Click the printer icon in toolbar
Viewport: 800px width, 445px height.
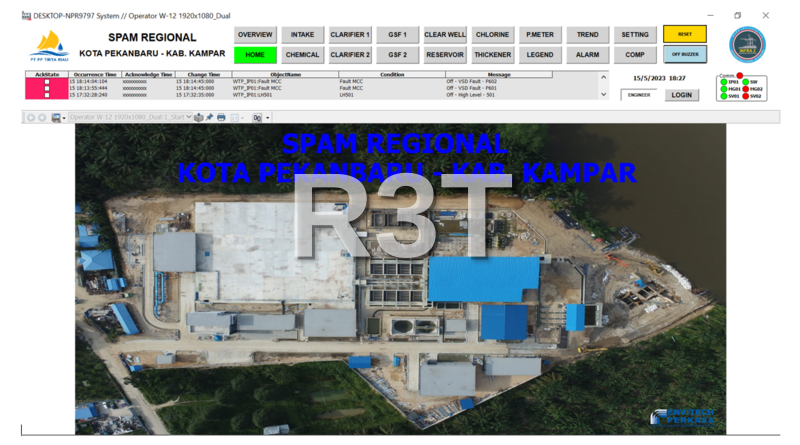click(221, 117)
